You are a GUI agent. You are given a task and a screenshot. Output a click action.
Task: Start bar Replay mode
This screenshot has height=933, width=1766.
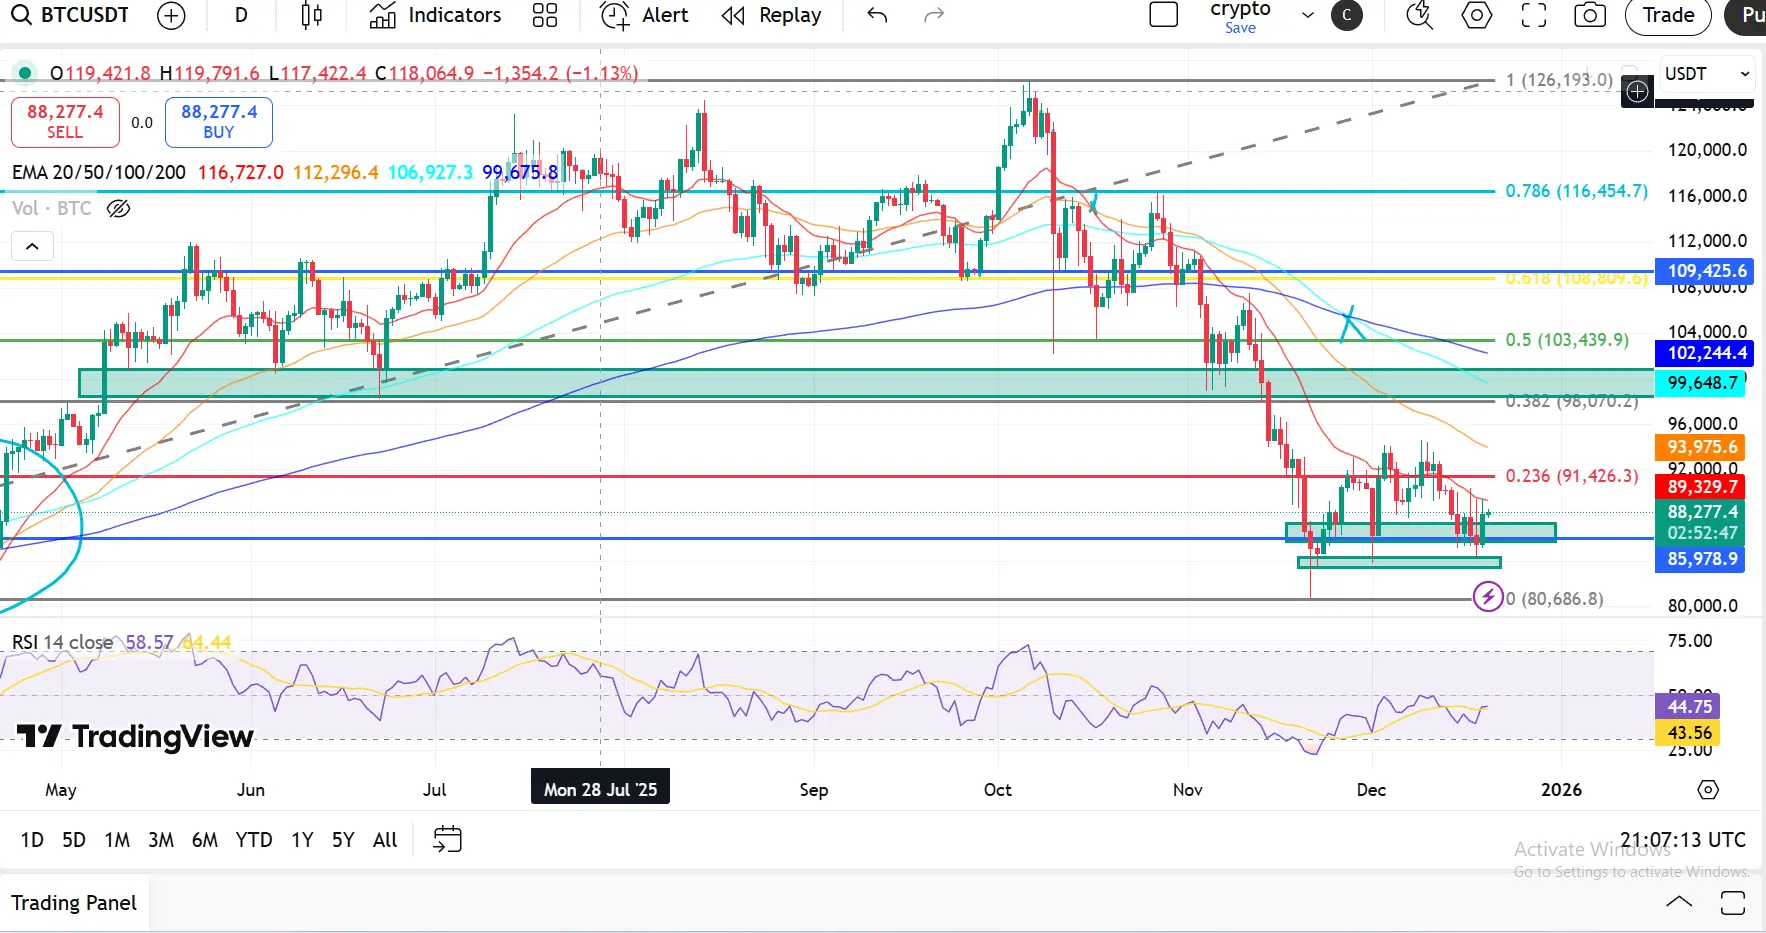coord(771,15)
